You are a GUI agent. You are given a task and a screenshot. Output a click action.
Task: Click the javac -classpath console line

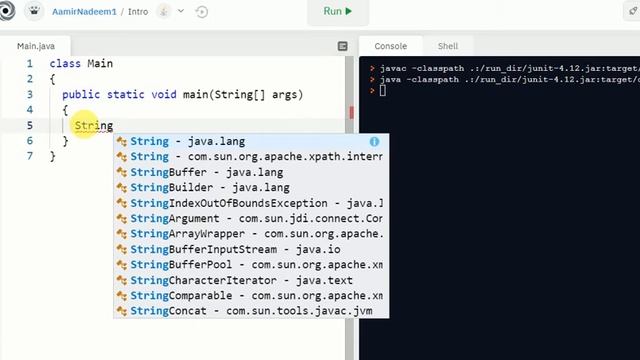click(504, 68)
